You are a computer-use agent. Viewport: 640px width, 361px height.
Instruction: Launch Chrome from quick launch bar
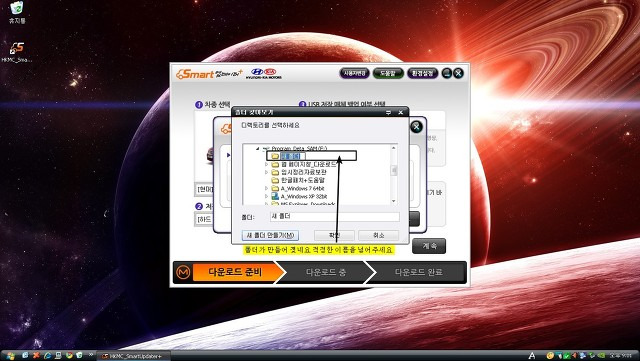click(x=69, y=355)
